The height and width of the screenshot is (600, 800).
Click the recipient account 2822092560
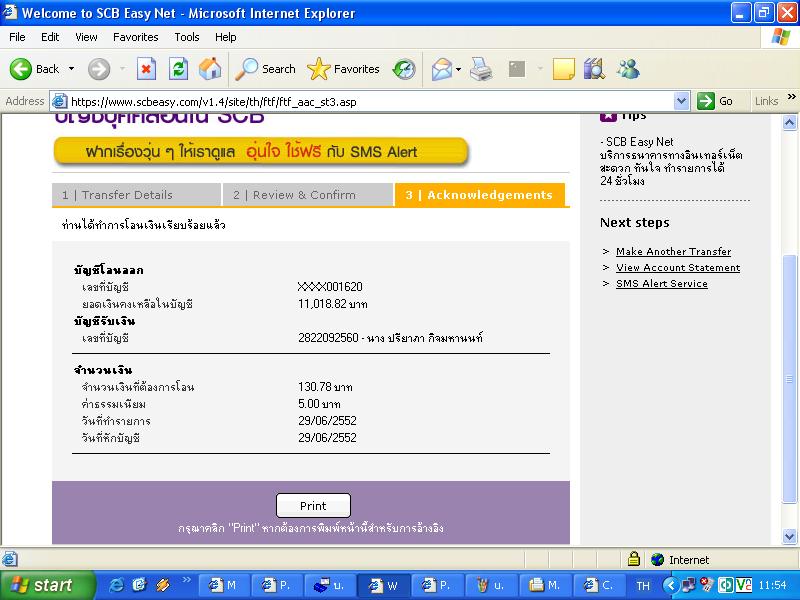click(x=328, y=338)
